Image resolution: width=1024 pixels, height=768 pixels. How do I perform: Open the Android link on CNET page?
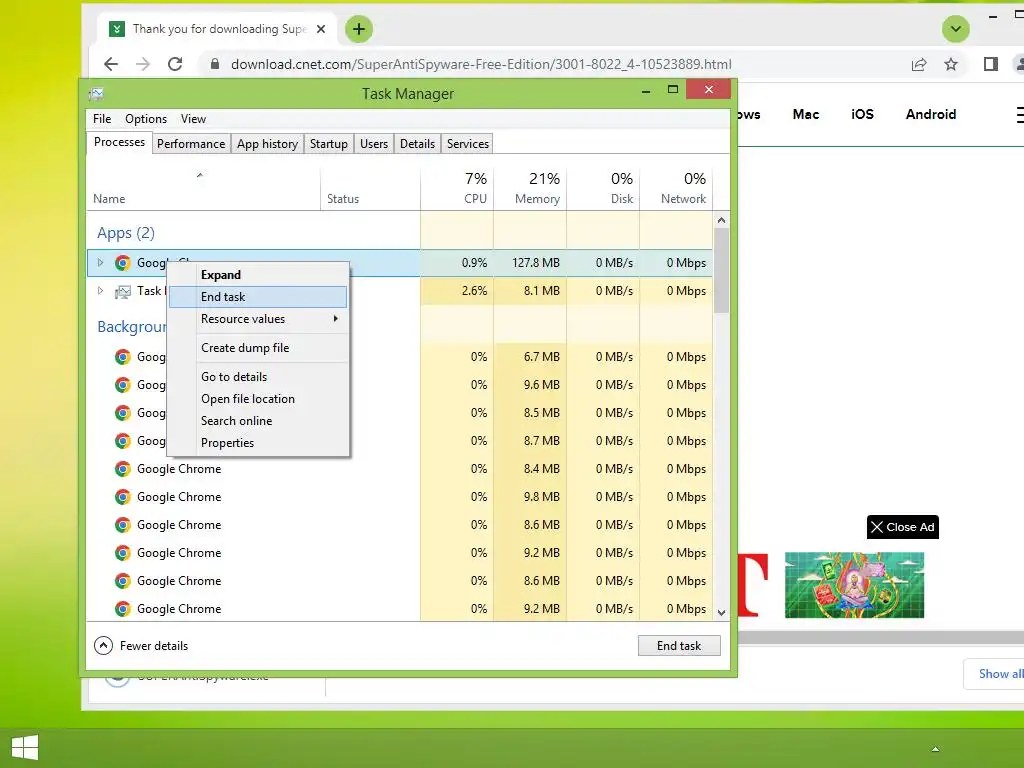[x=931, y=114]
